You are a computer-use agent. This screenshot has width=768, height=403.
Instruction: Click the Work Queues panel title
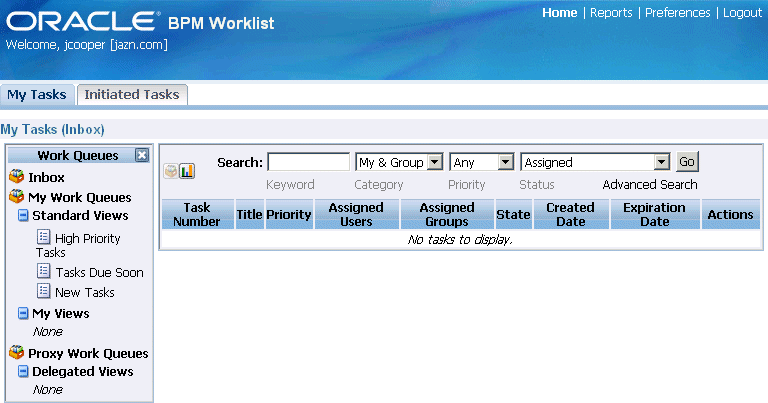point(78,156)
